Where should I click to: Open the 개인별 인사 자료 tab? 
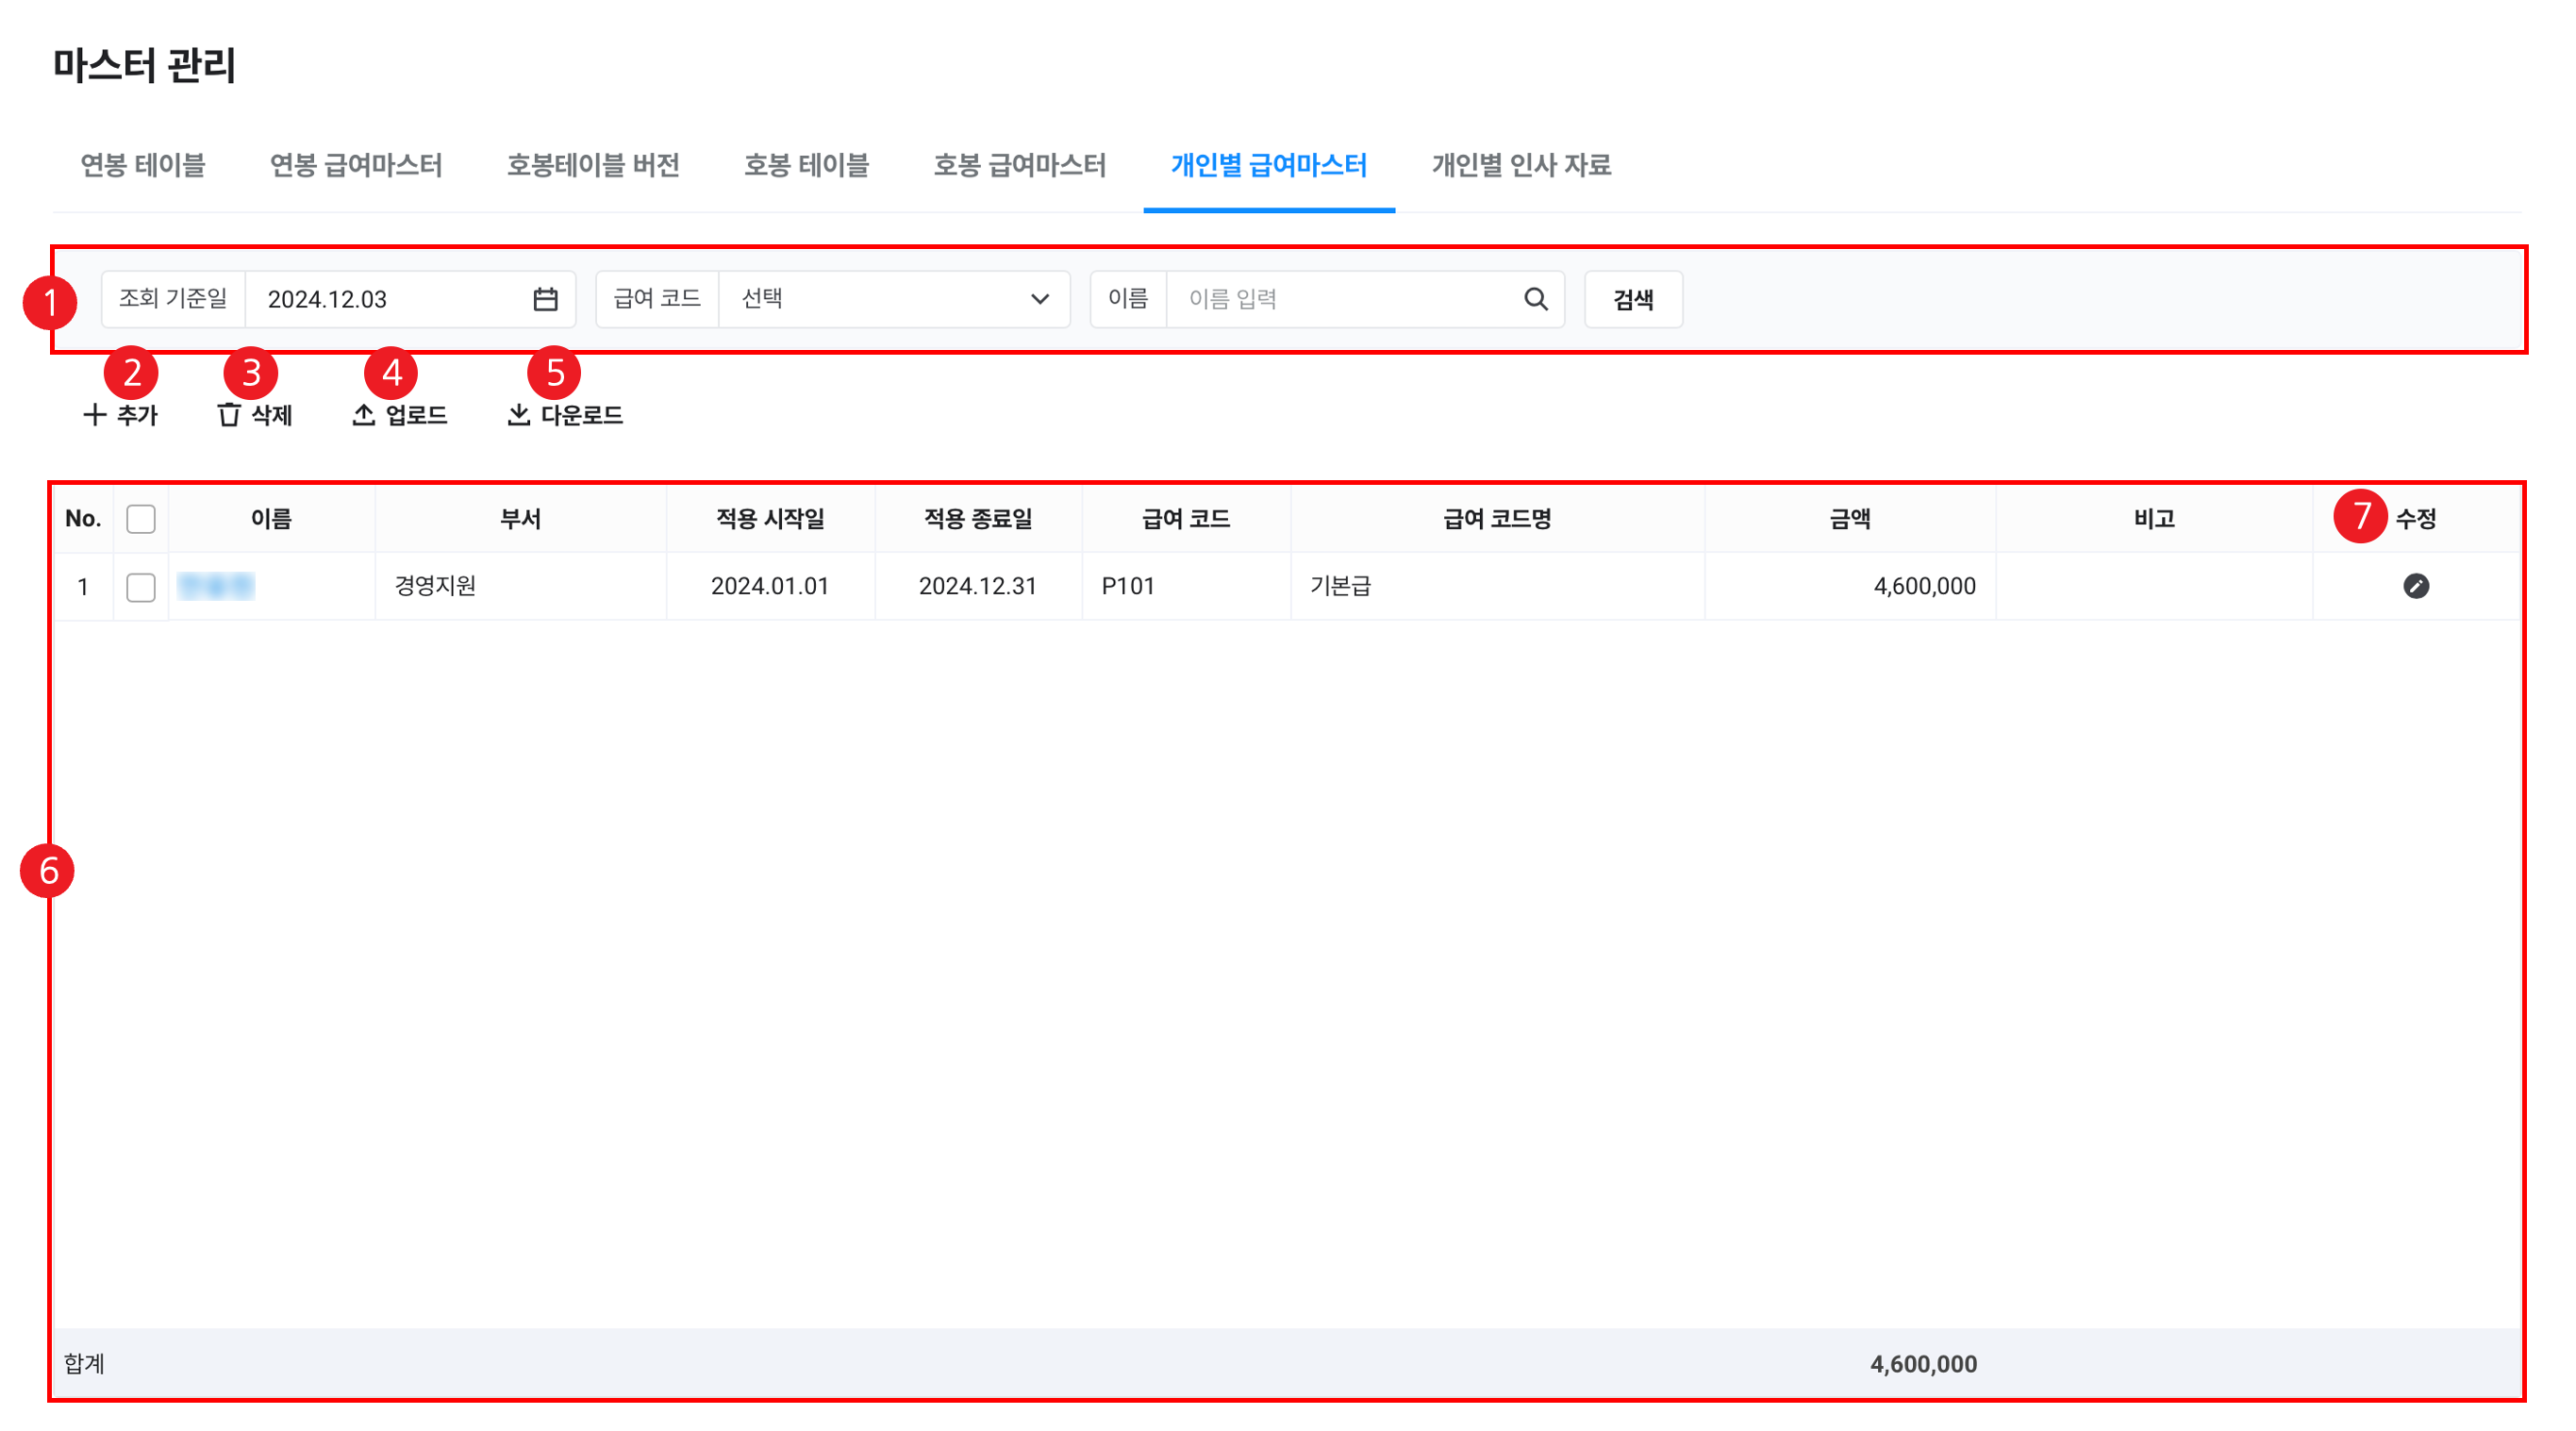pyautogui.click(x=1520, y=165)
